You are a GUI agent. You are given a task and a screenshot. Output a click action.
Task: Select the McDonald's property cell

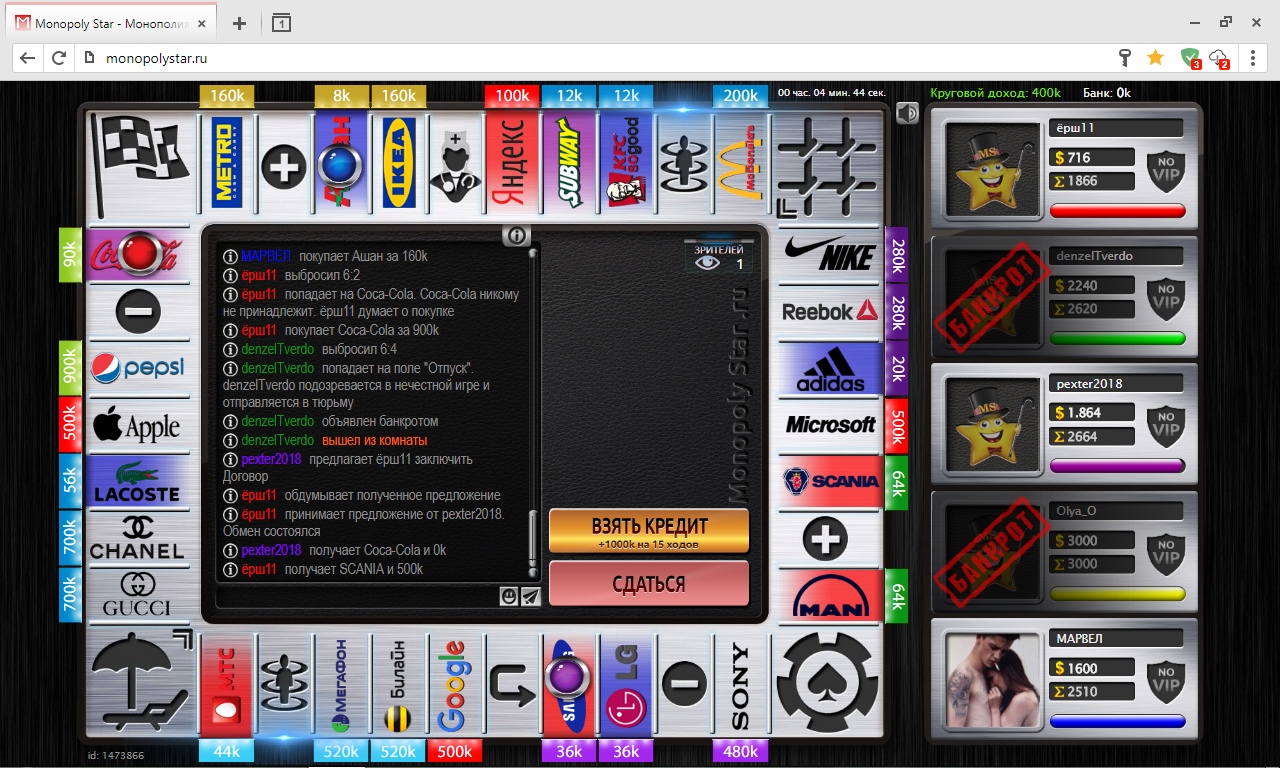pyautogui.click(x=740, y=162)
